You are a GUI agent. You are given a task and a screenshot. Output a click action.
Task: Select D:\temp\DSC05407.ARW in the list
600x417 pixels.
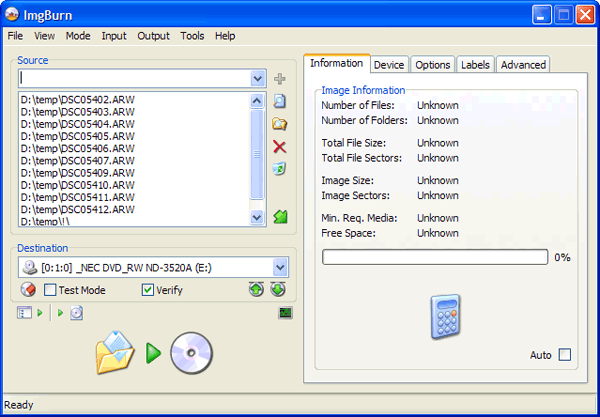point(78,161)
